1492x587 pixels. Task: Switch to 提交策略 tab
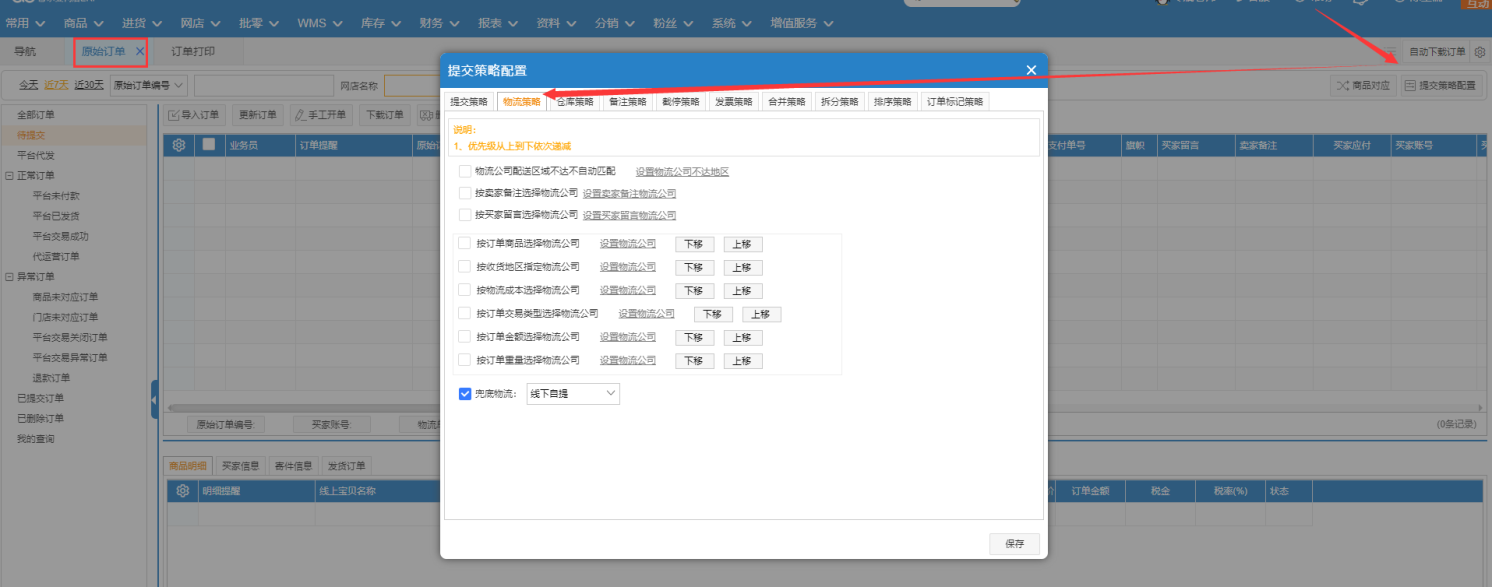(469, 101)
